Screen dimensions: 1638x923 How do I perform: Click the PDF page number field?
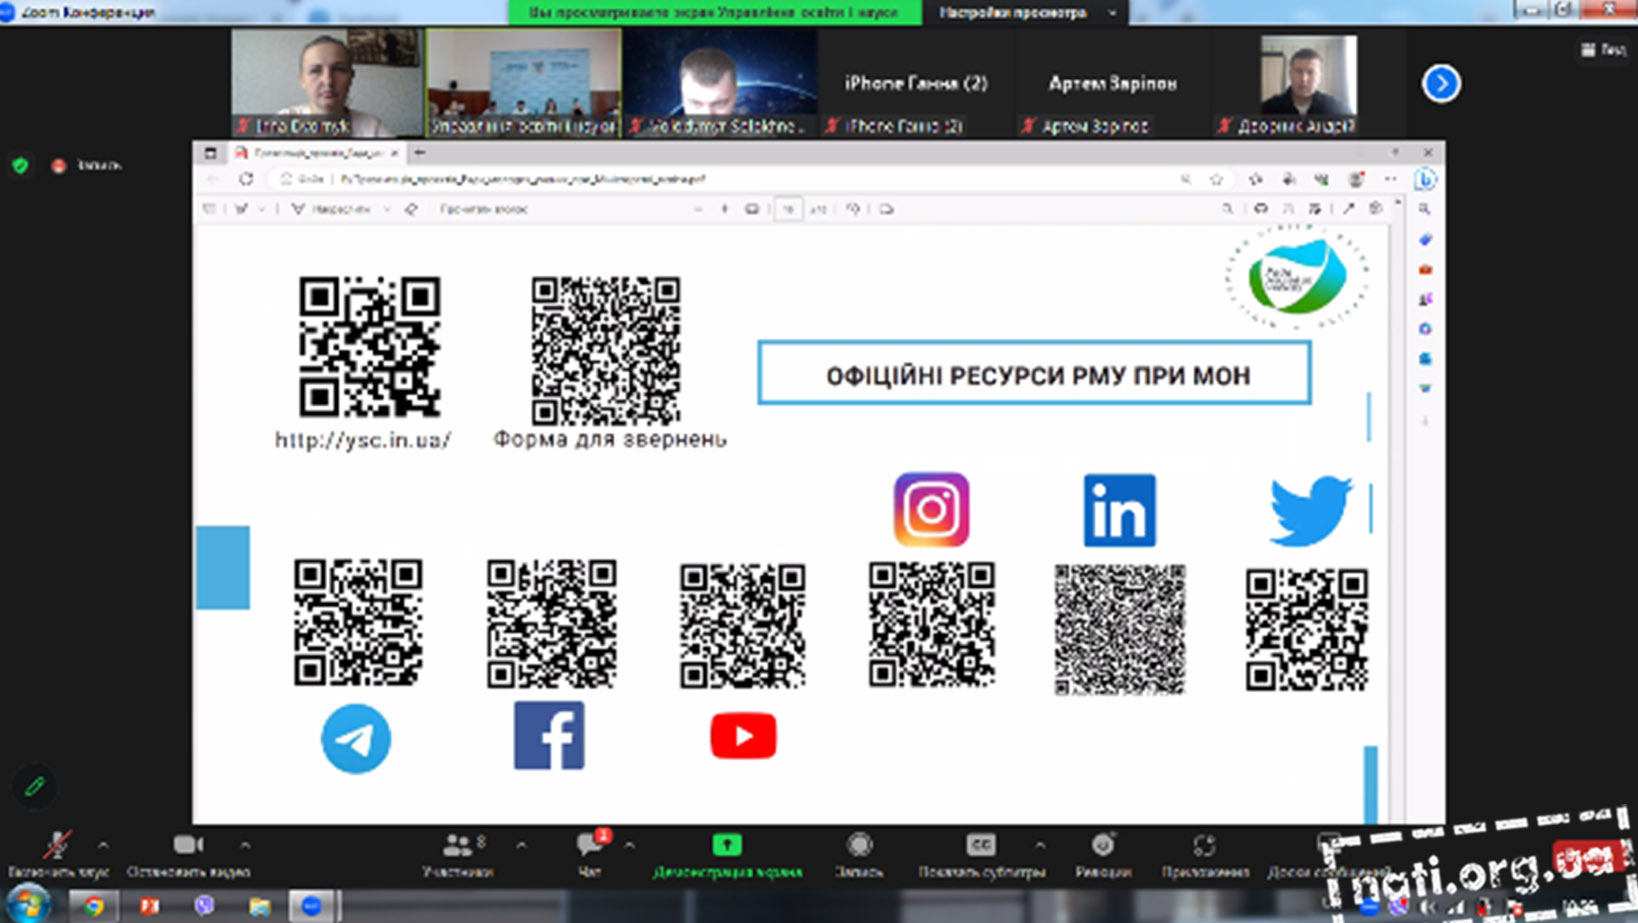click(x=788, y=209)
